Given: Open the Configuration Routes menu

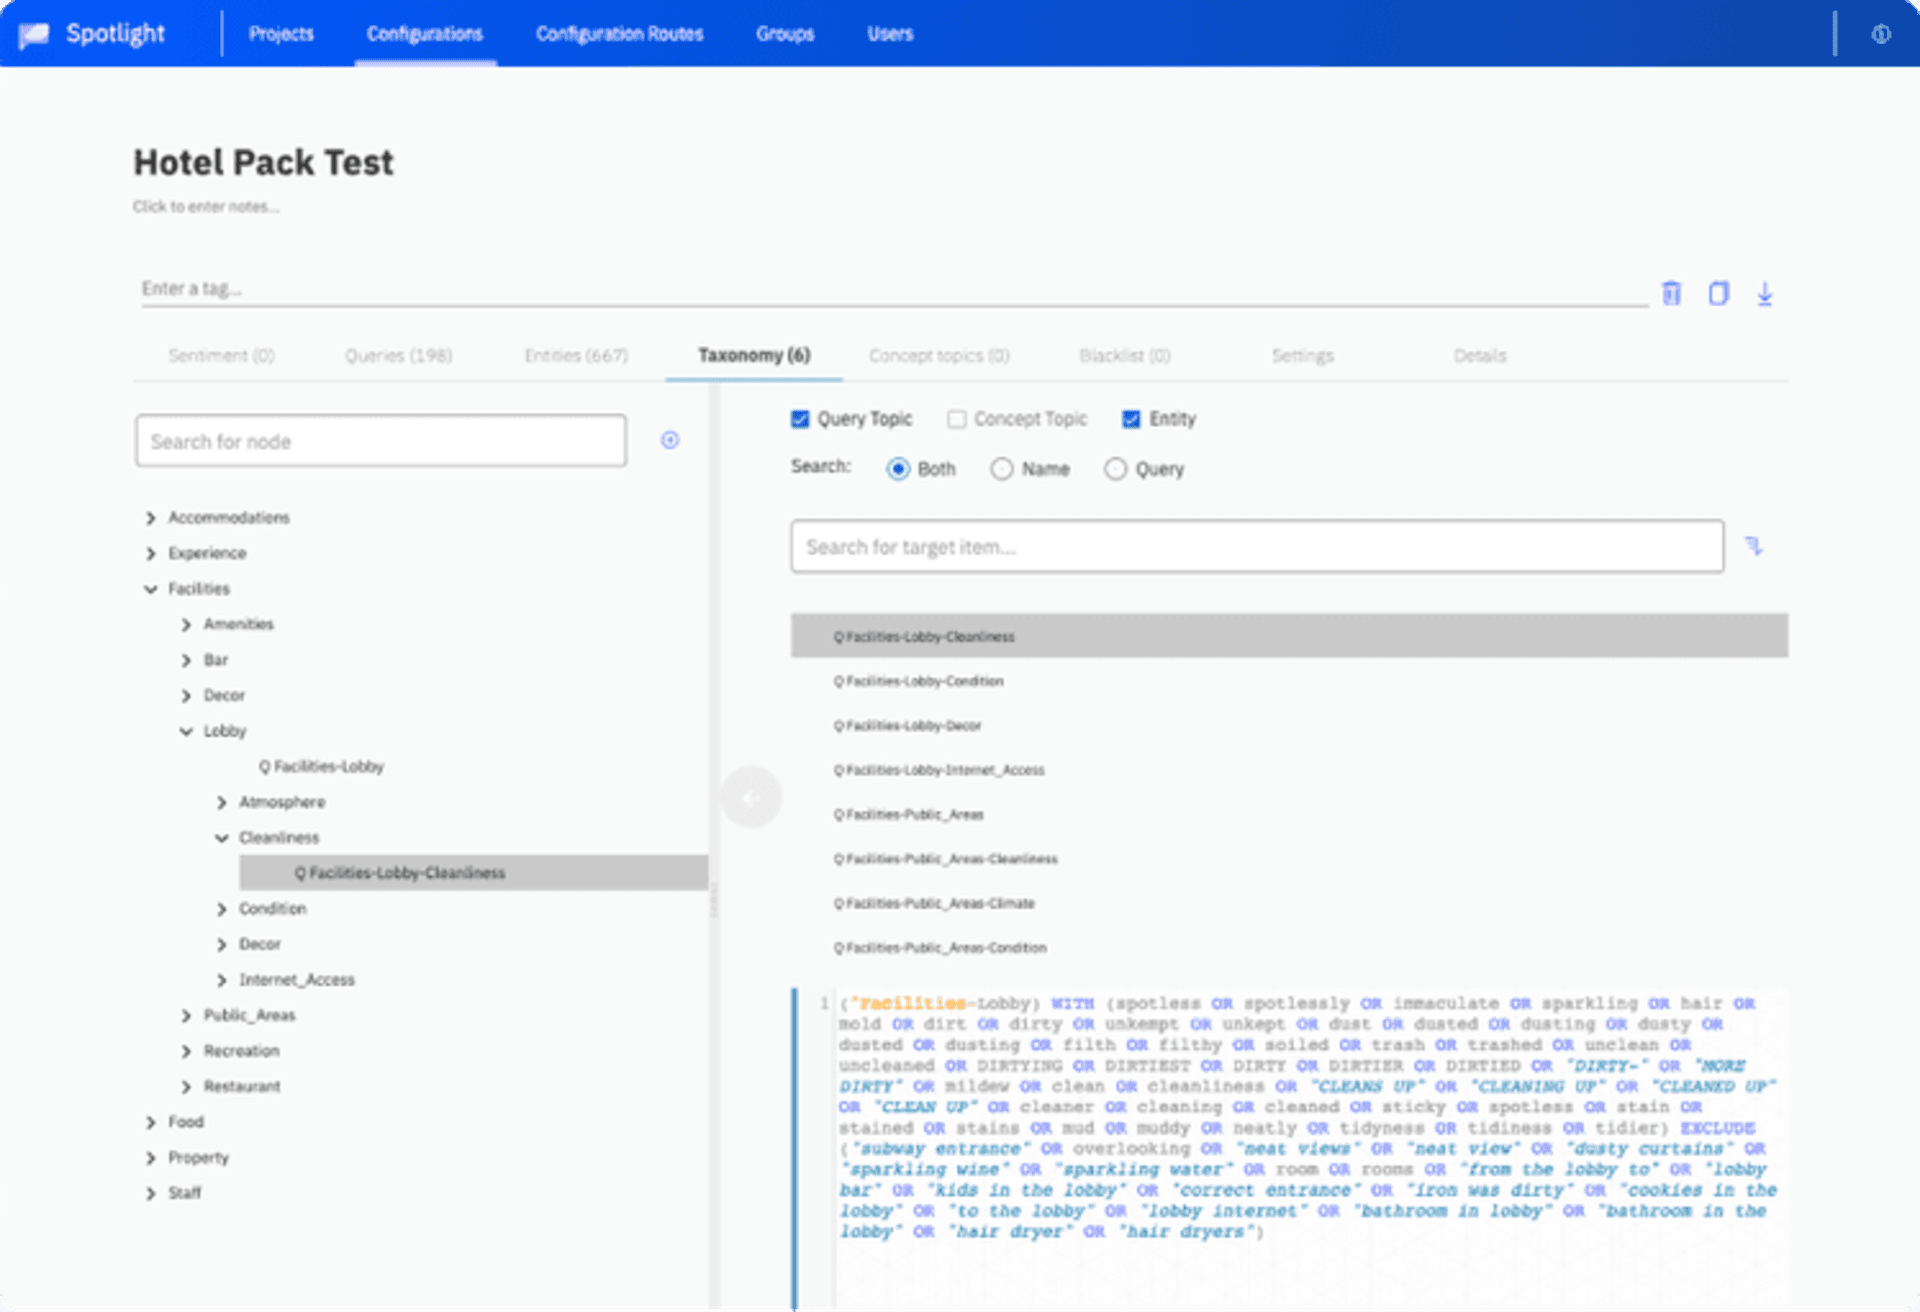Looking at the screenshot, I should (619, 33).
